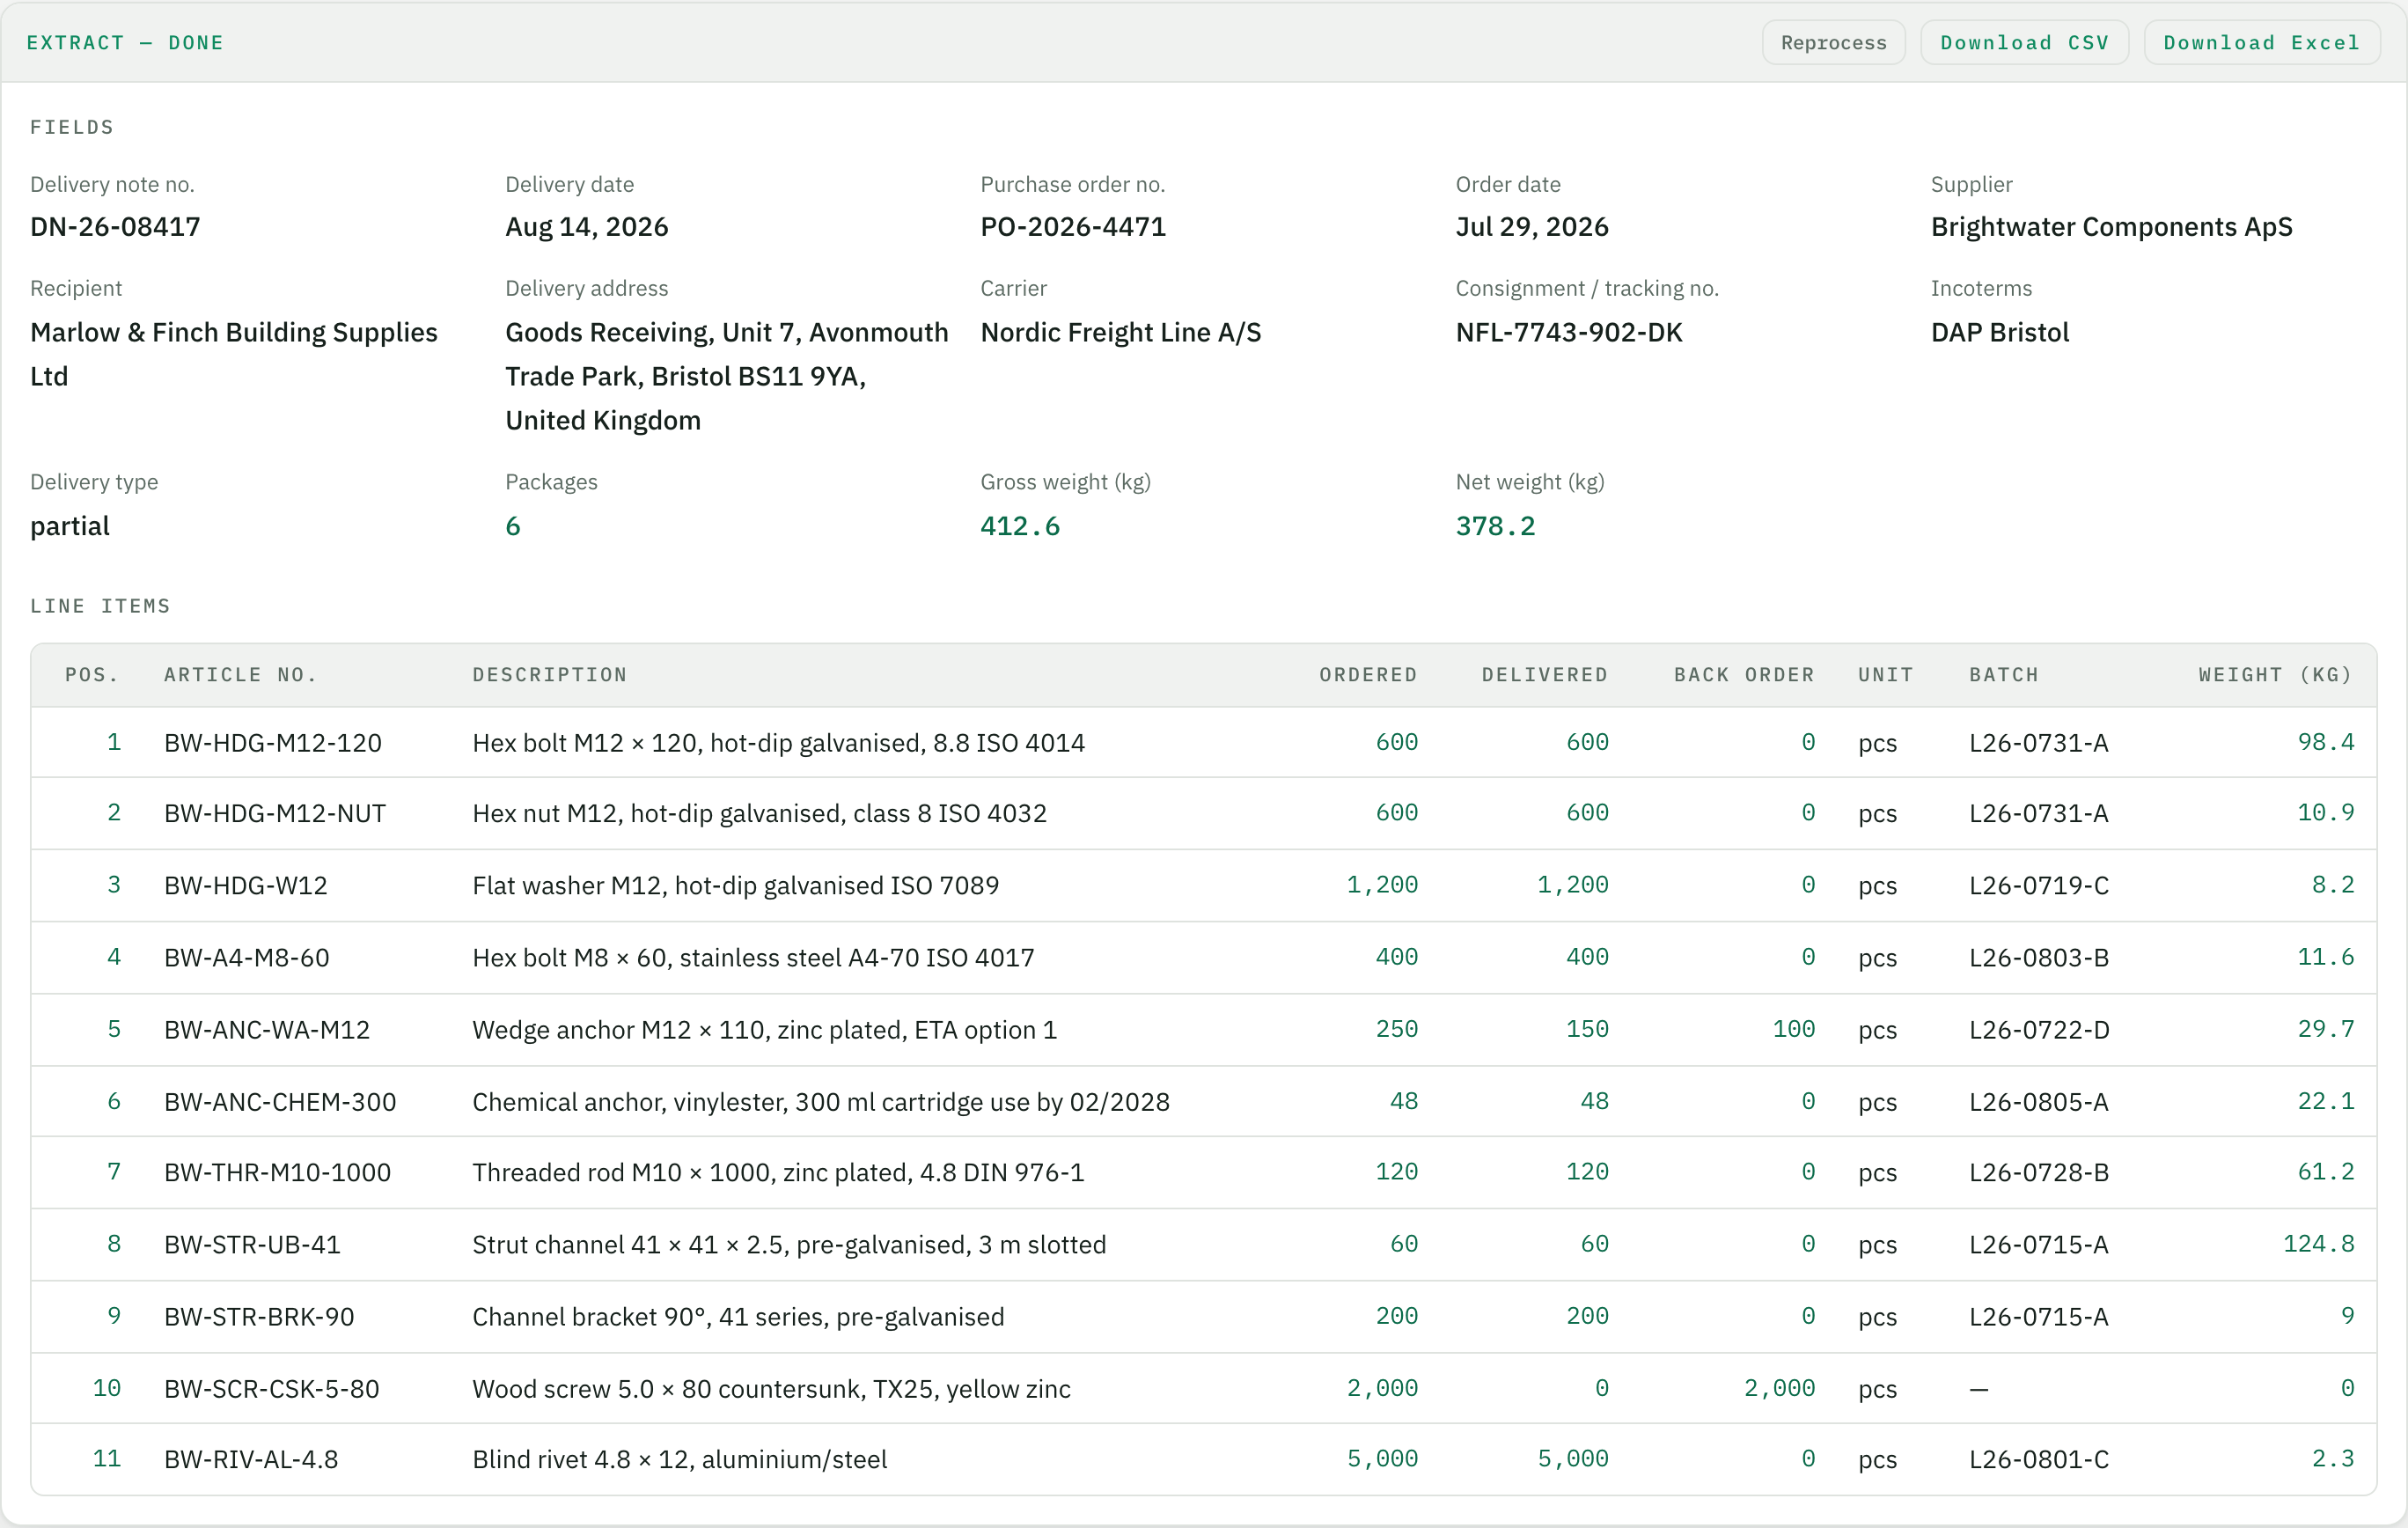Click the Pos. column header
The image size is (2408, 1528).
pos(92,675)
